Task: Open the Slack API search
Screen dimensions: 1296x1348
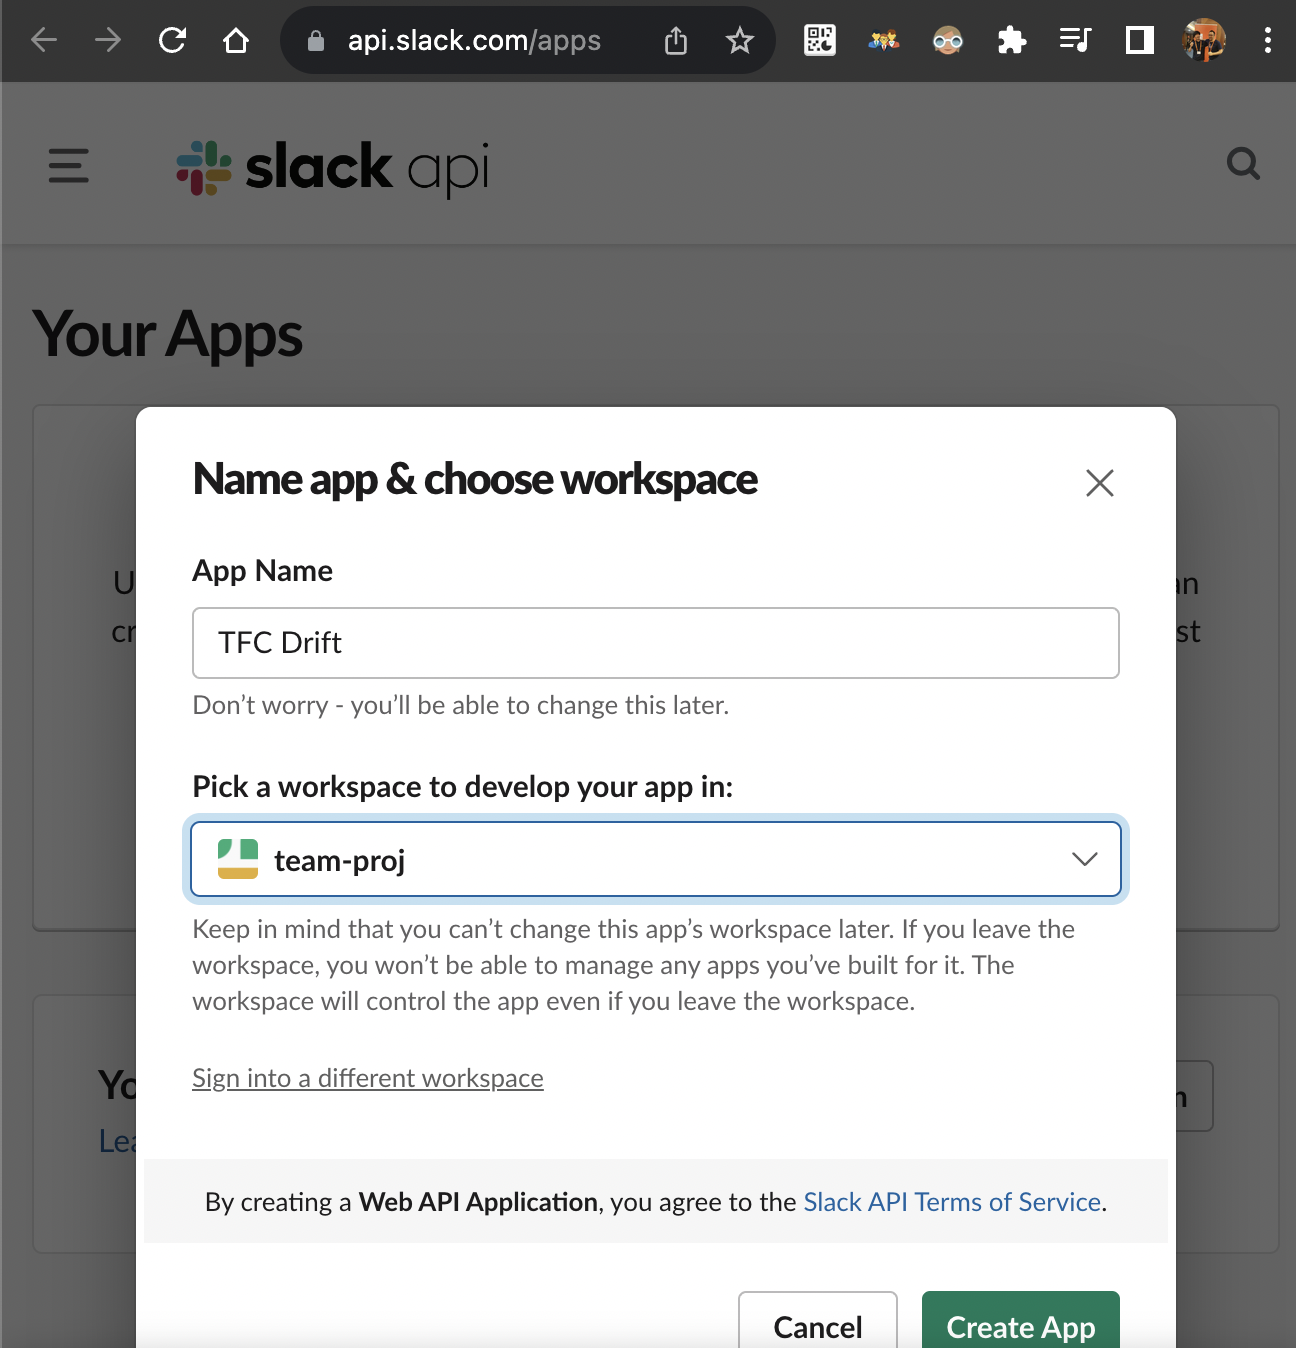Action: click(1243, 163)
